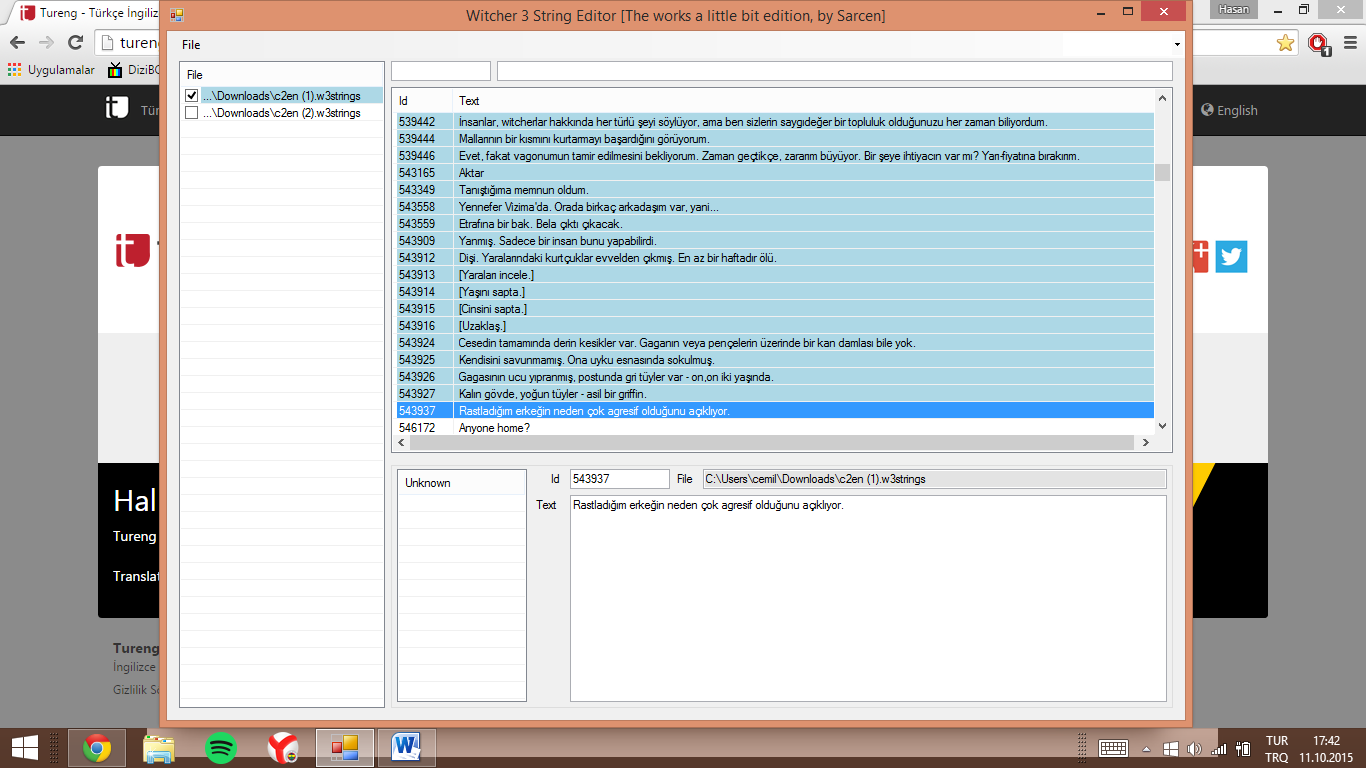1366x768 pixels.
Task: Open File Explorer from the taskbar
Action: click(159, 748)
